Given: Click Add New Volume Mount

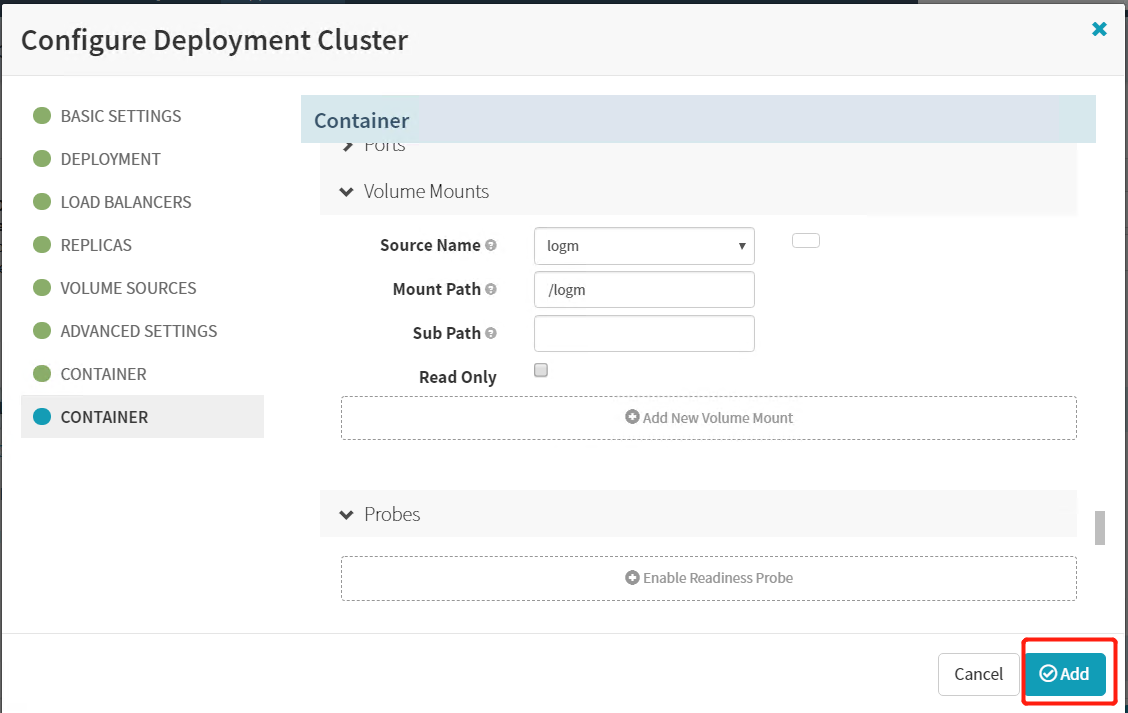Looking at the screenshot, I should (708, 418).
